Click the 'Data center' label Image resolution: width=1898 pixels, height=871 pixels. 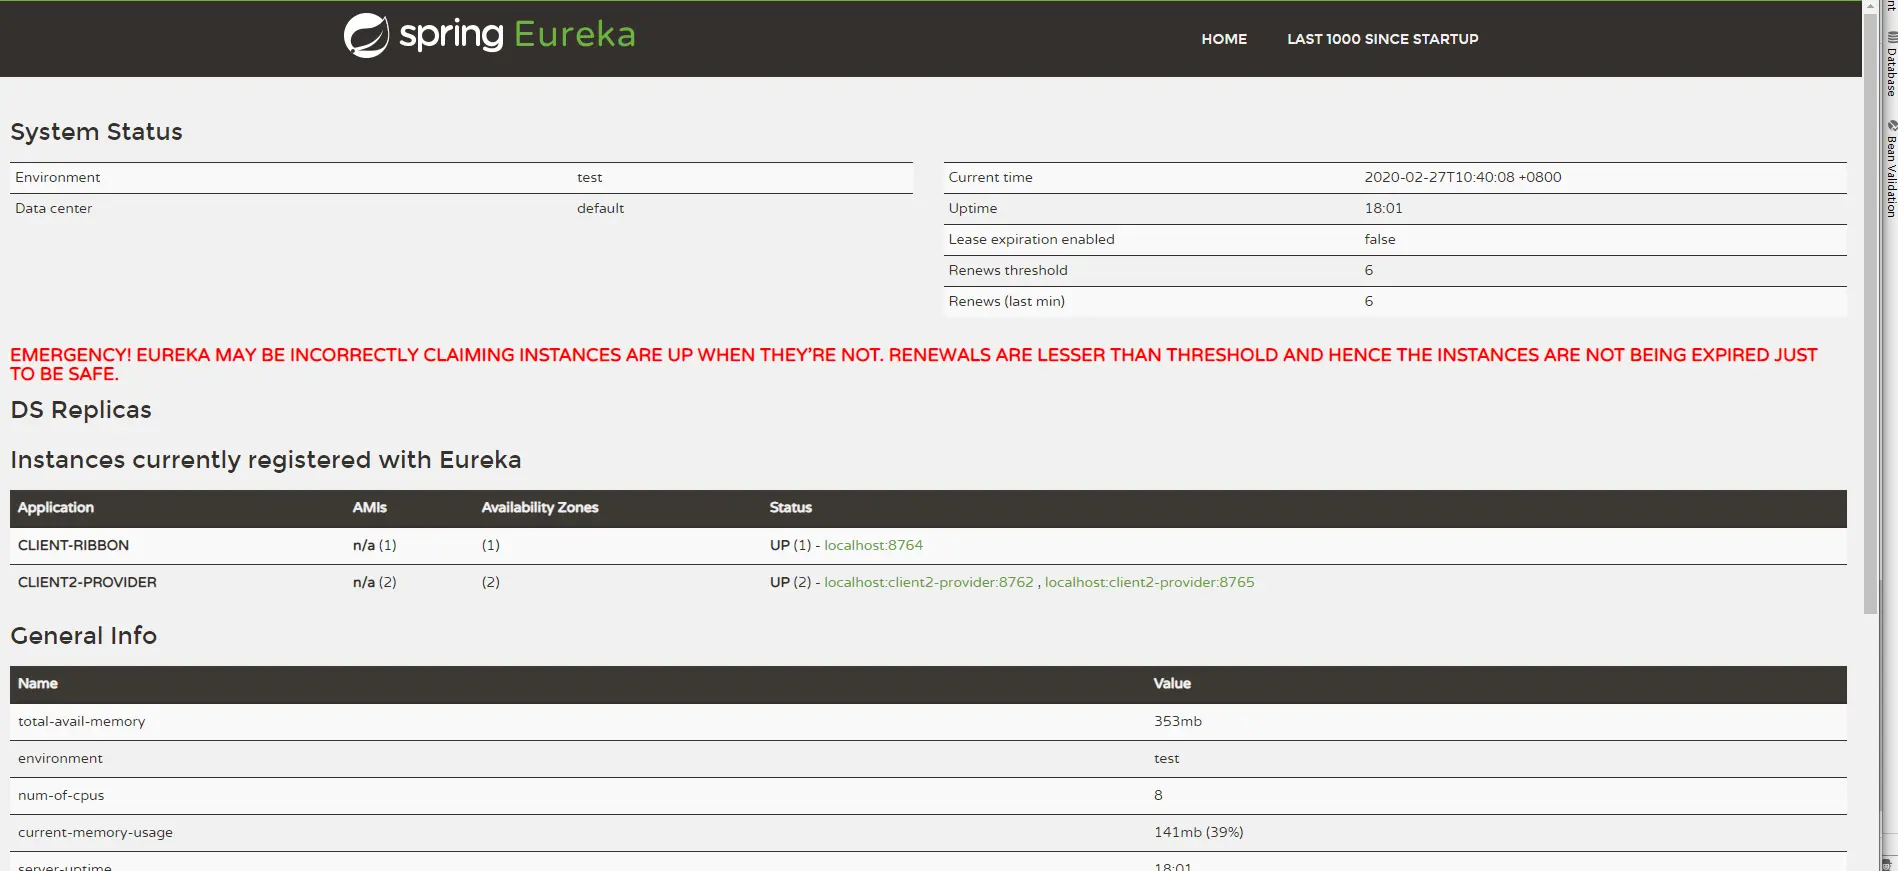[x=54, y=208]
